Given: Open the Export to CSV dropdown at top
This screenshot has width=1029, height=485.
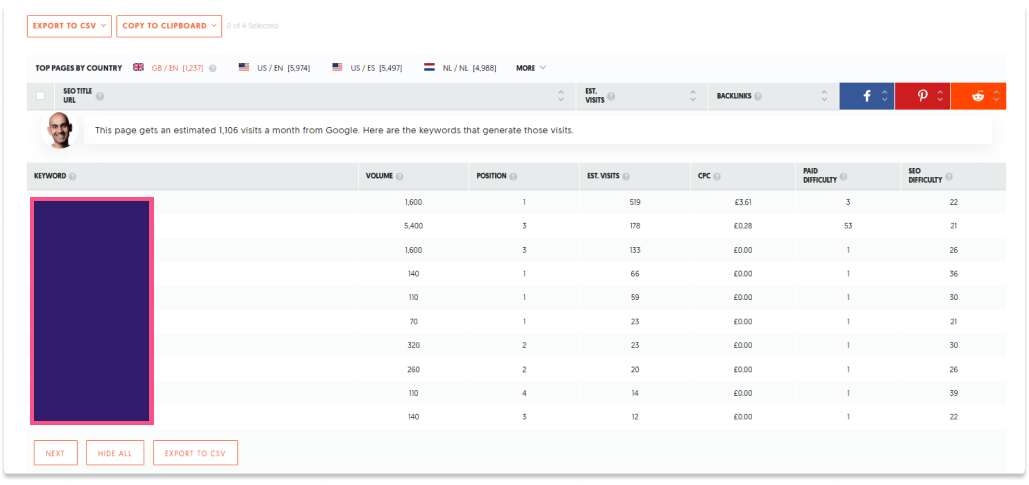Looking at the screenshot, I should point(71,25).
